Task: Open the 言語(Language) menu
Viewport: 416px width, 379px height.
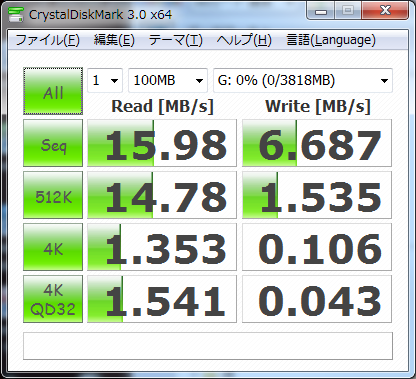Action: pyautogui.click(x=331, y=40)
